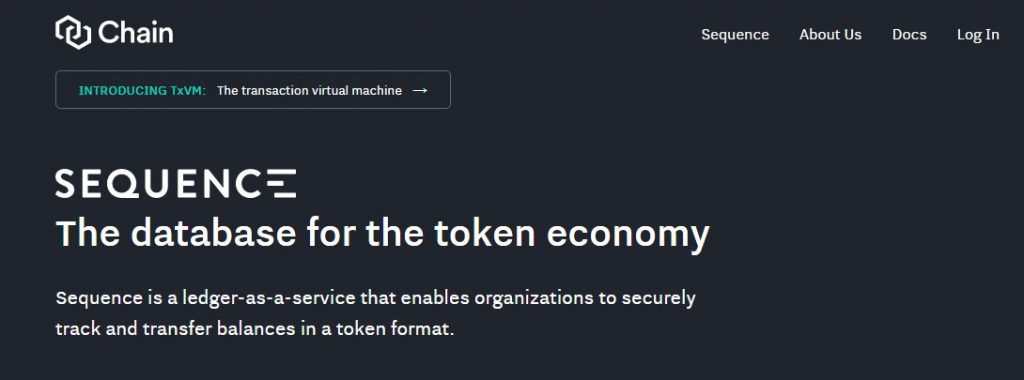Click the green INTRODUCING TxVM label

(142, 91)
